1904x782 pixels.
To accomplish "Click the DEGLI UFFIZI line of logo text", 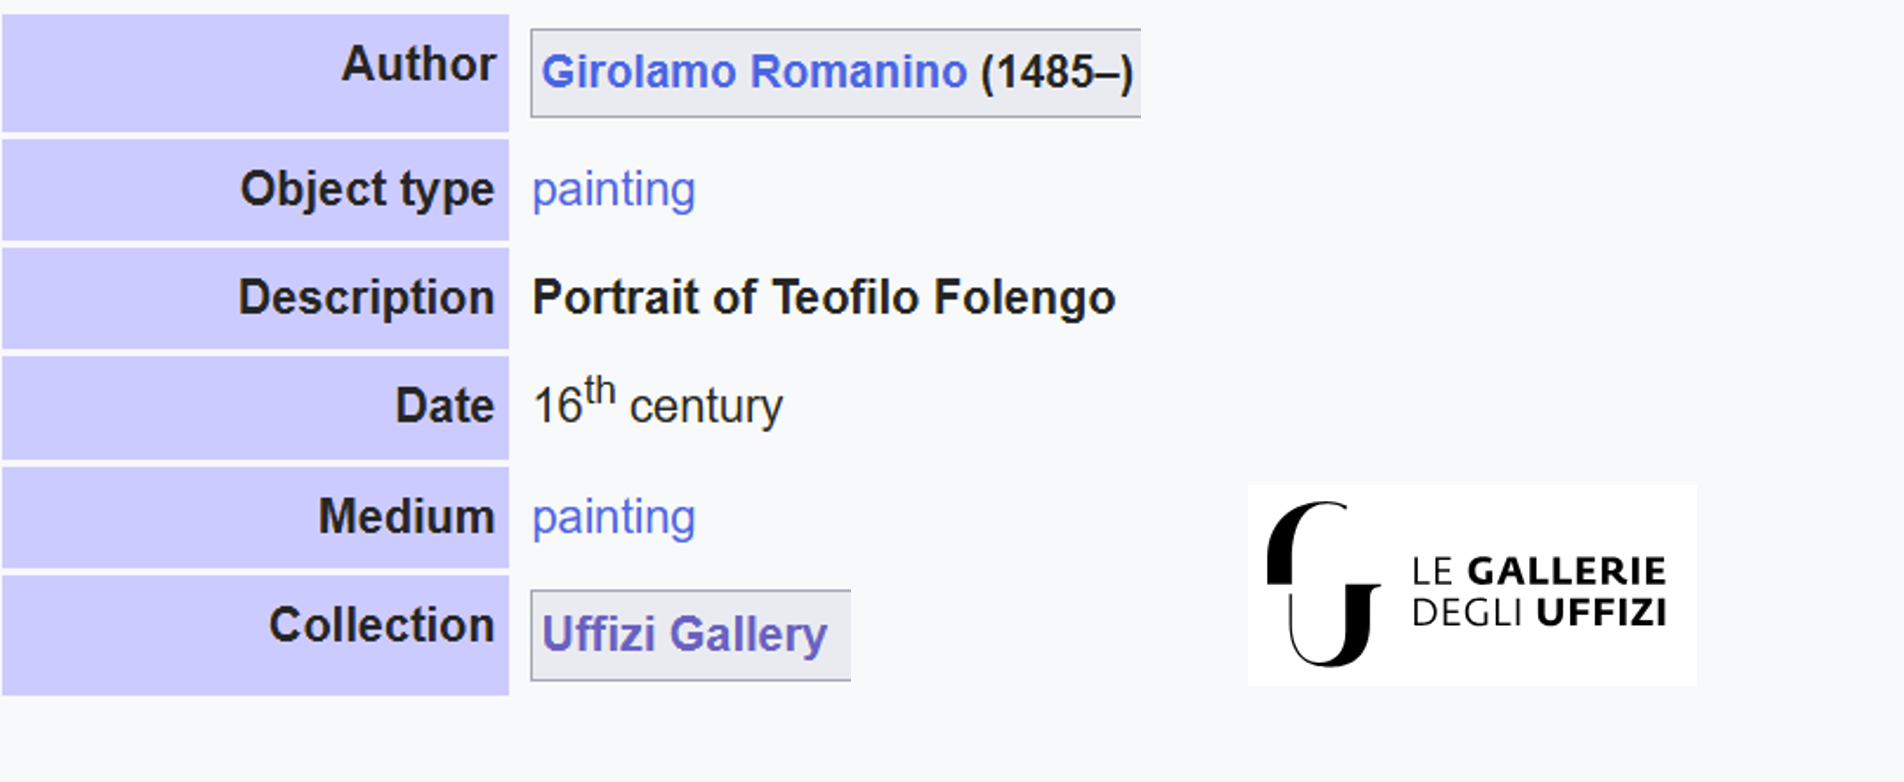I will click(1538, 612).
